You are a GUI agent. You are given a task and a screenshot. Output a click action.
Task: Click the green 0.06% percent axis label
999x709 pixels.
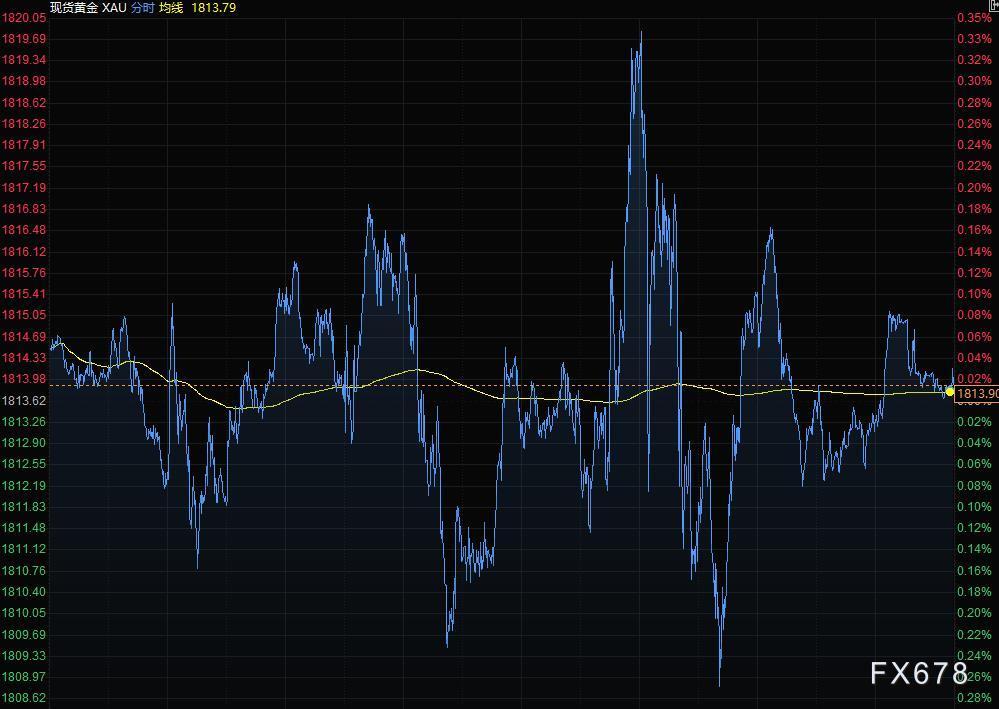[x=975, y=464]
